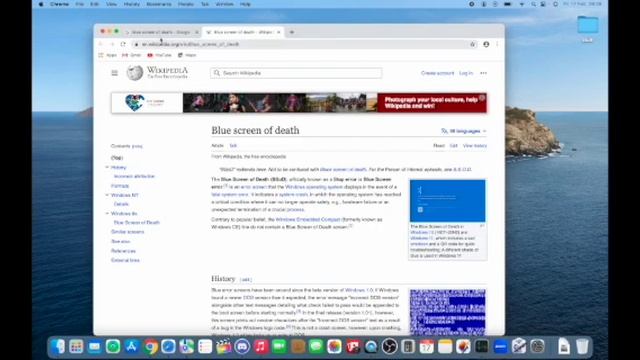Collapse the Windows 9x section in contents
The width and height of the screenshot is (640, 360).
click(x=107, y=213)
